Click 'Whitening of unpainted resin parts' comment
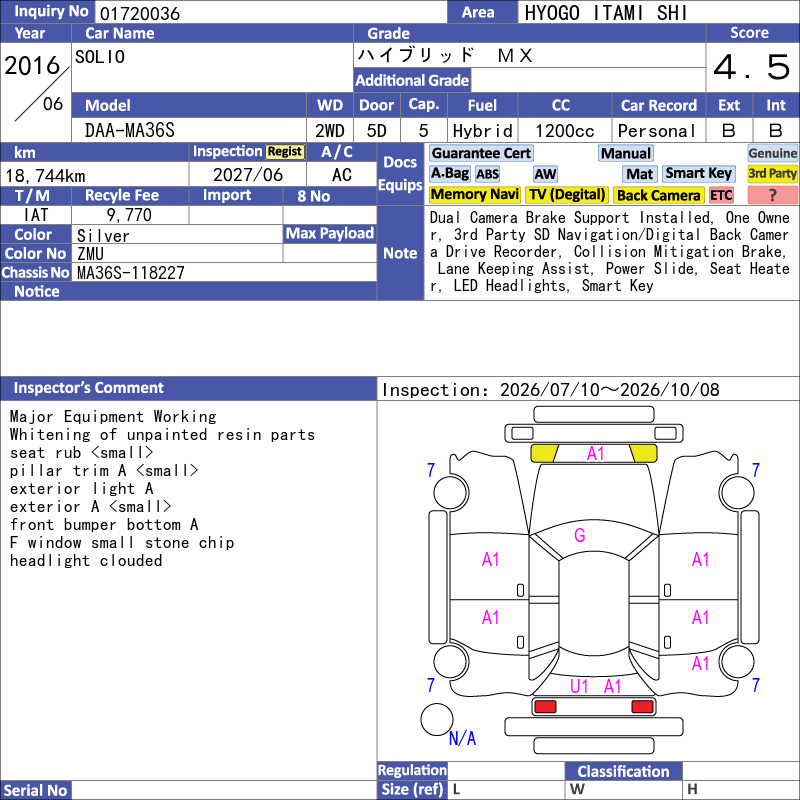The image size is (800, 800). 162,434
